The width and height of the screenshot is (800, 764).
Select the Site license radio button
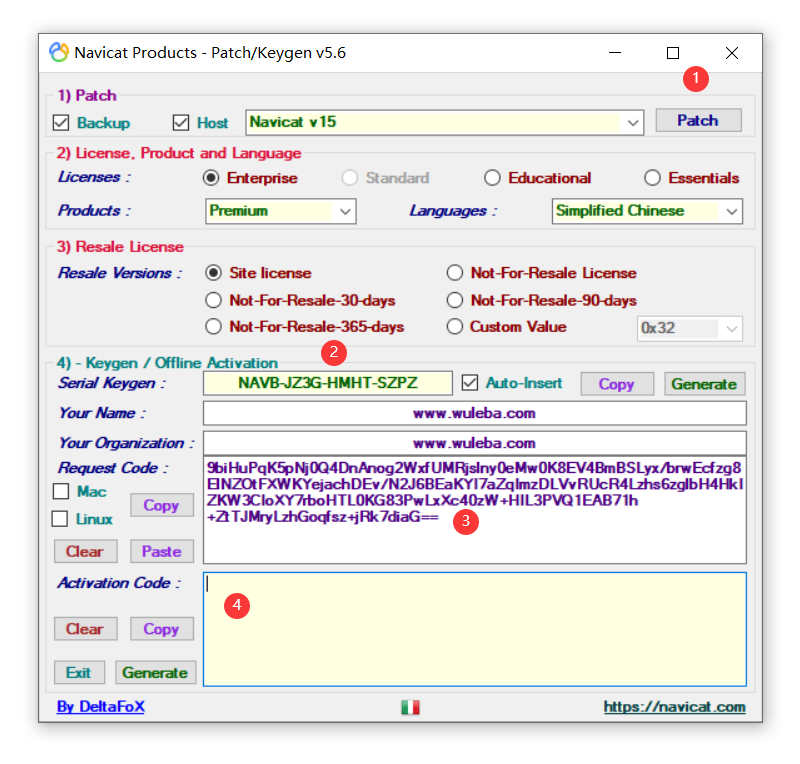(x=213, y=273)
